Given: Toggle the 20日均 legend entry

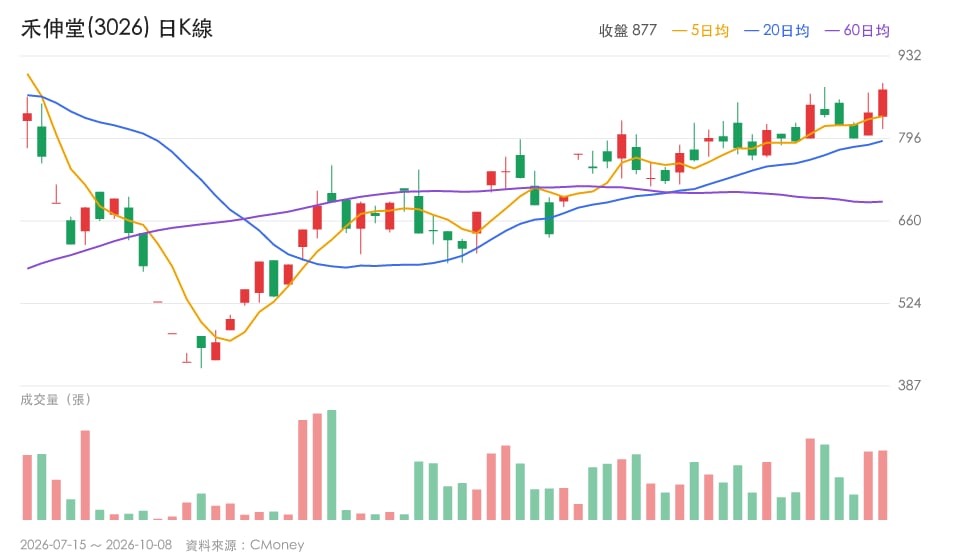Looking at the screenshot, I should pos(777,30).
